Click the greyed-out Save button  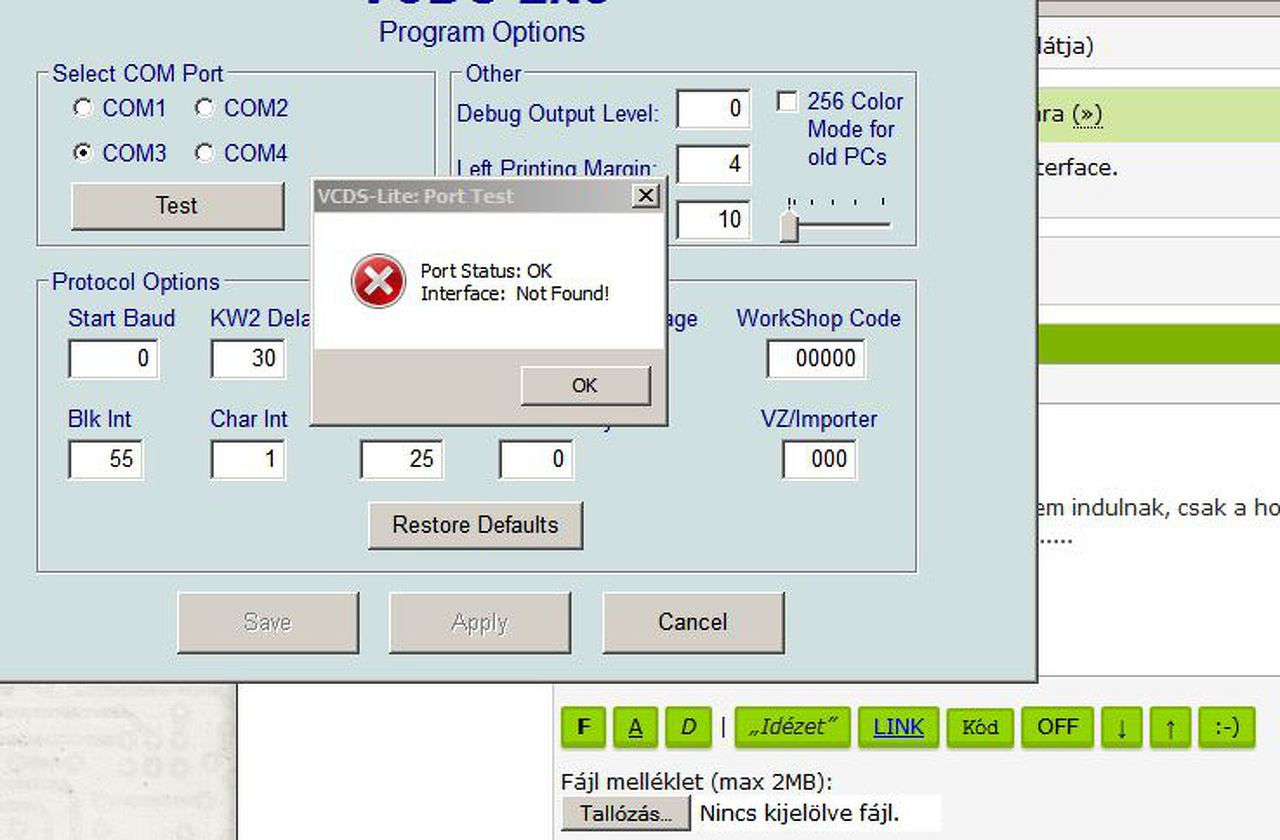(268, 622)
